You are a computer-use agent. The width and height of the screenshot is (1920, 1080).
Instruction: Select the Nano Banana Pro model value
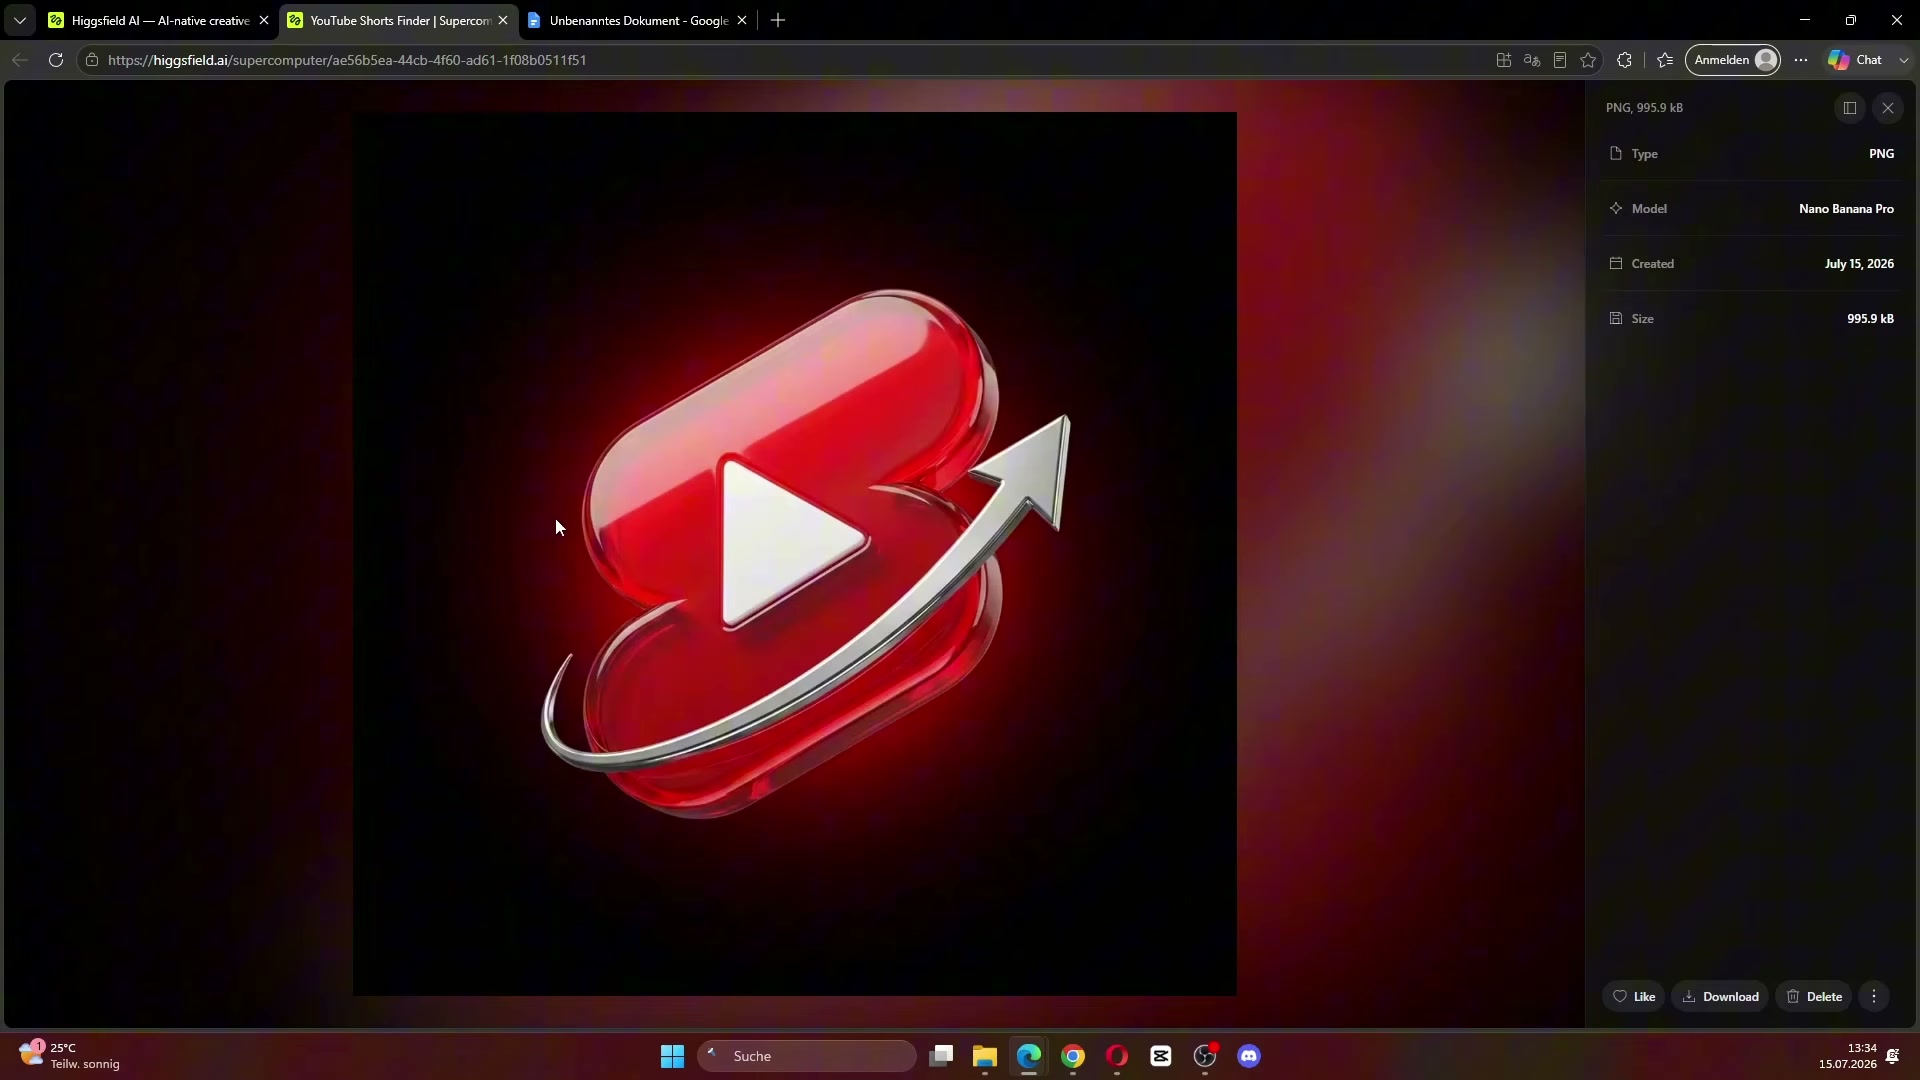(1846, 209)
